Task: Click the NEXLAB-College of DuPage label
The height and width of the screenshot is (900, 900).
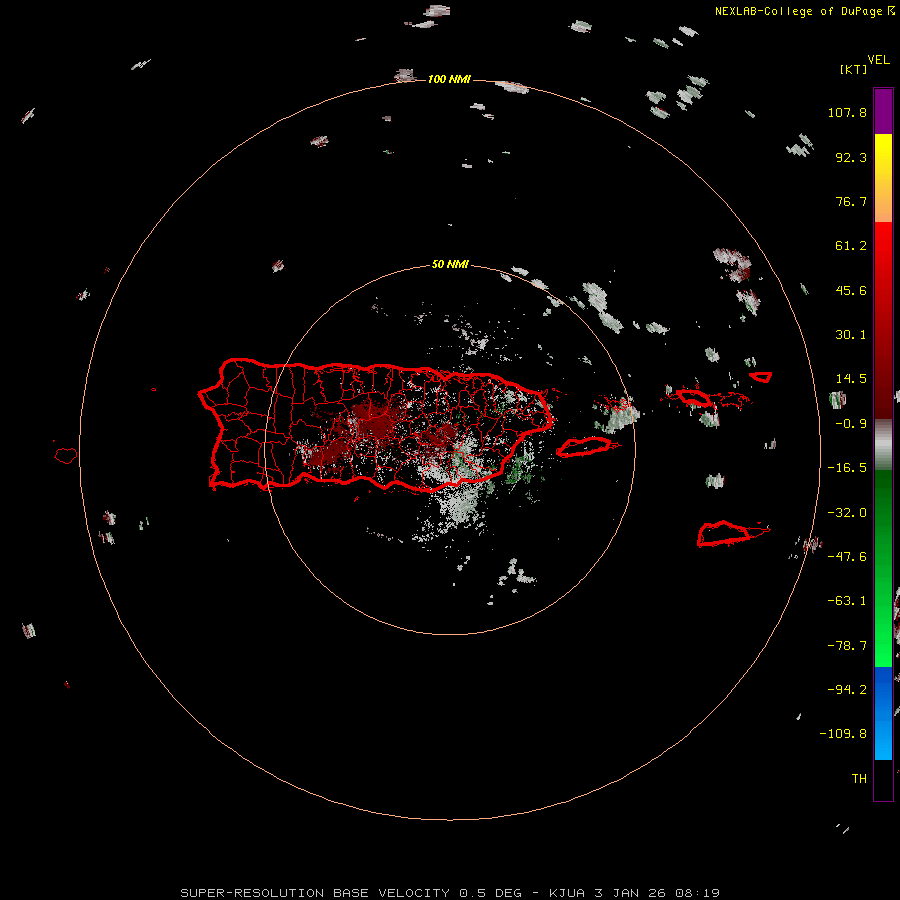Action: [805, 11]
